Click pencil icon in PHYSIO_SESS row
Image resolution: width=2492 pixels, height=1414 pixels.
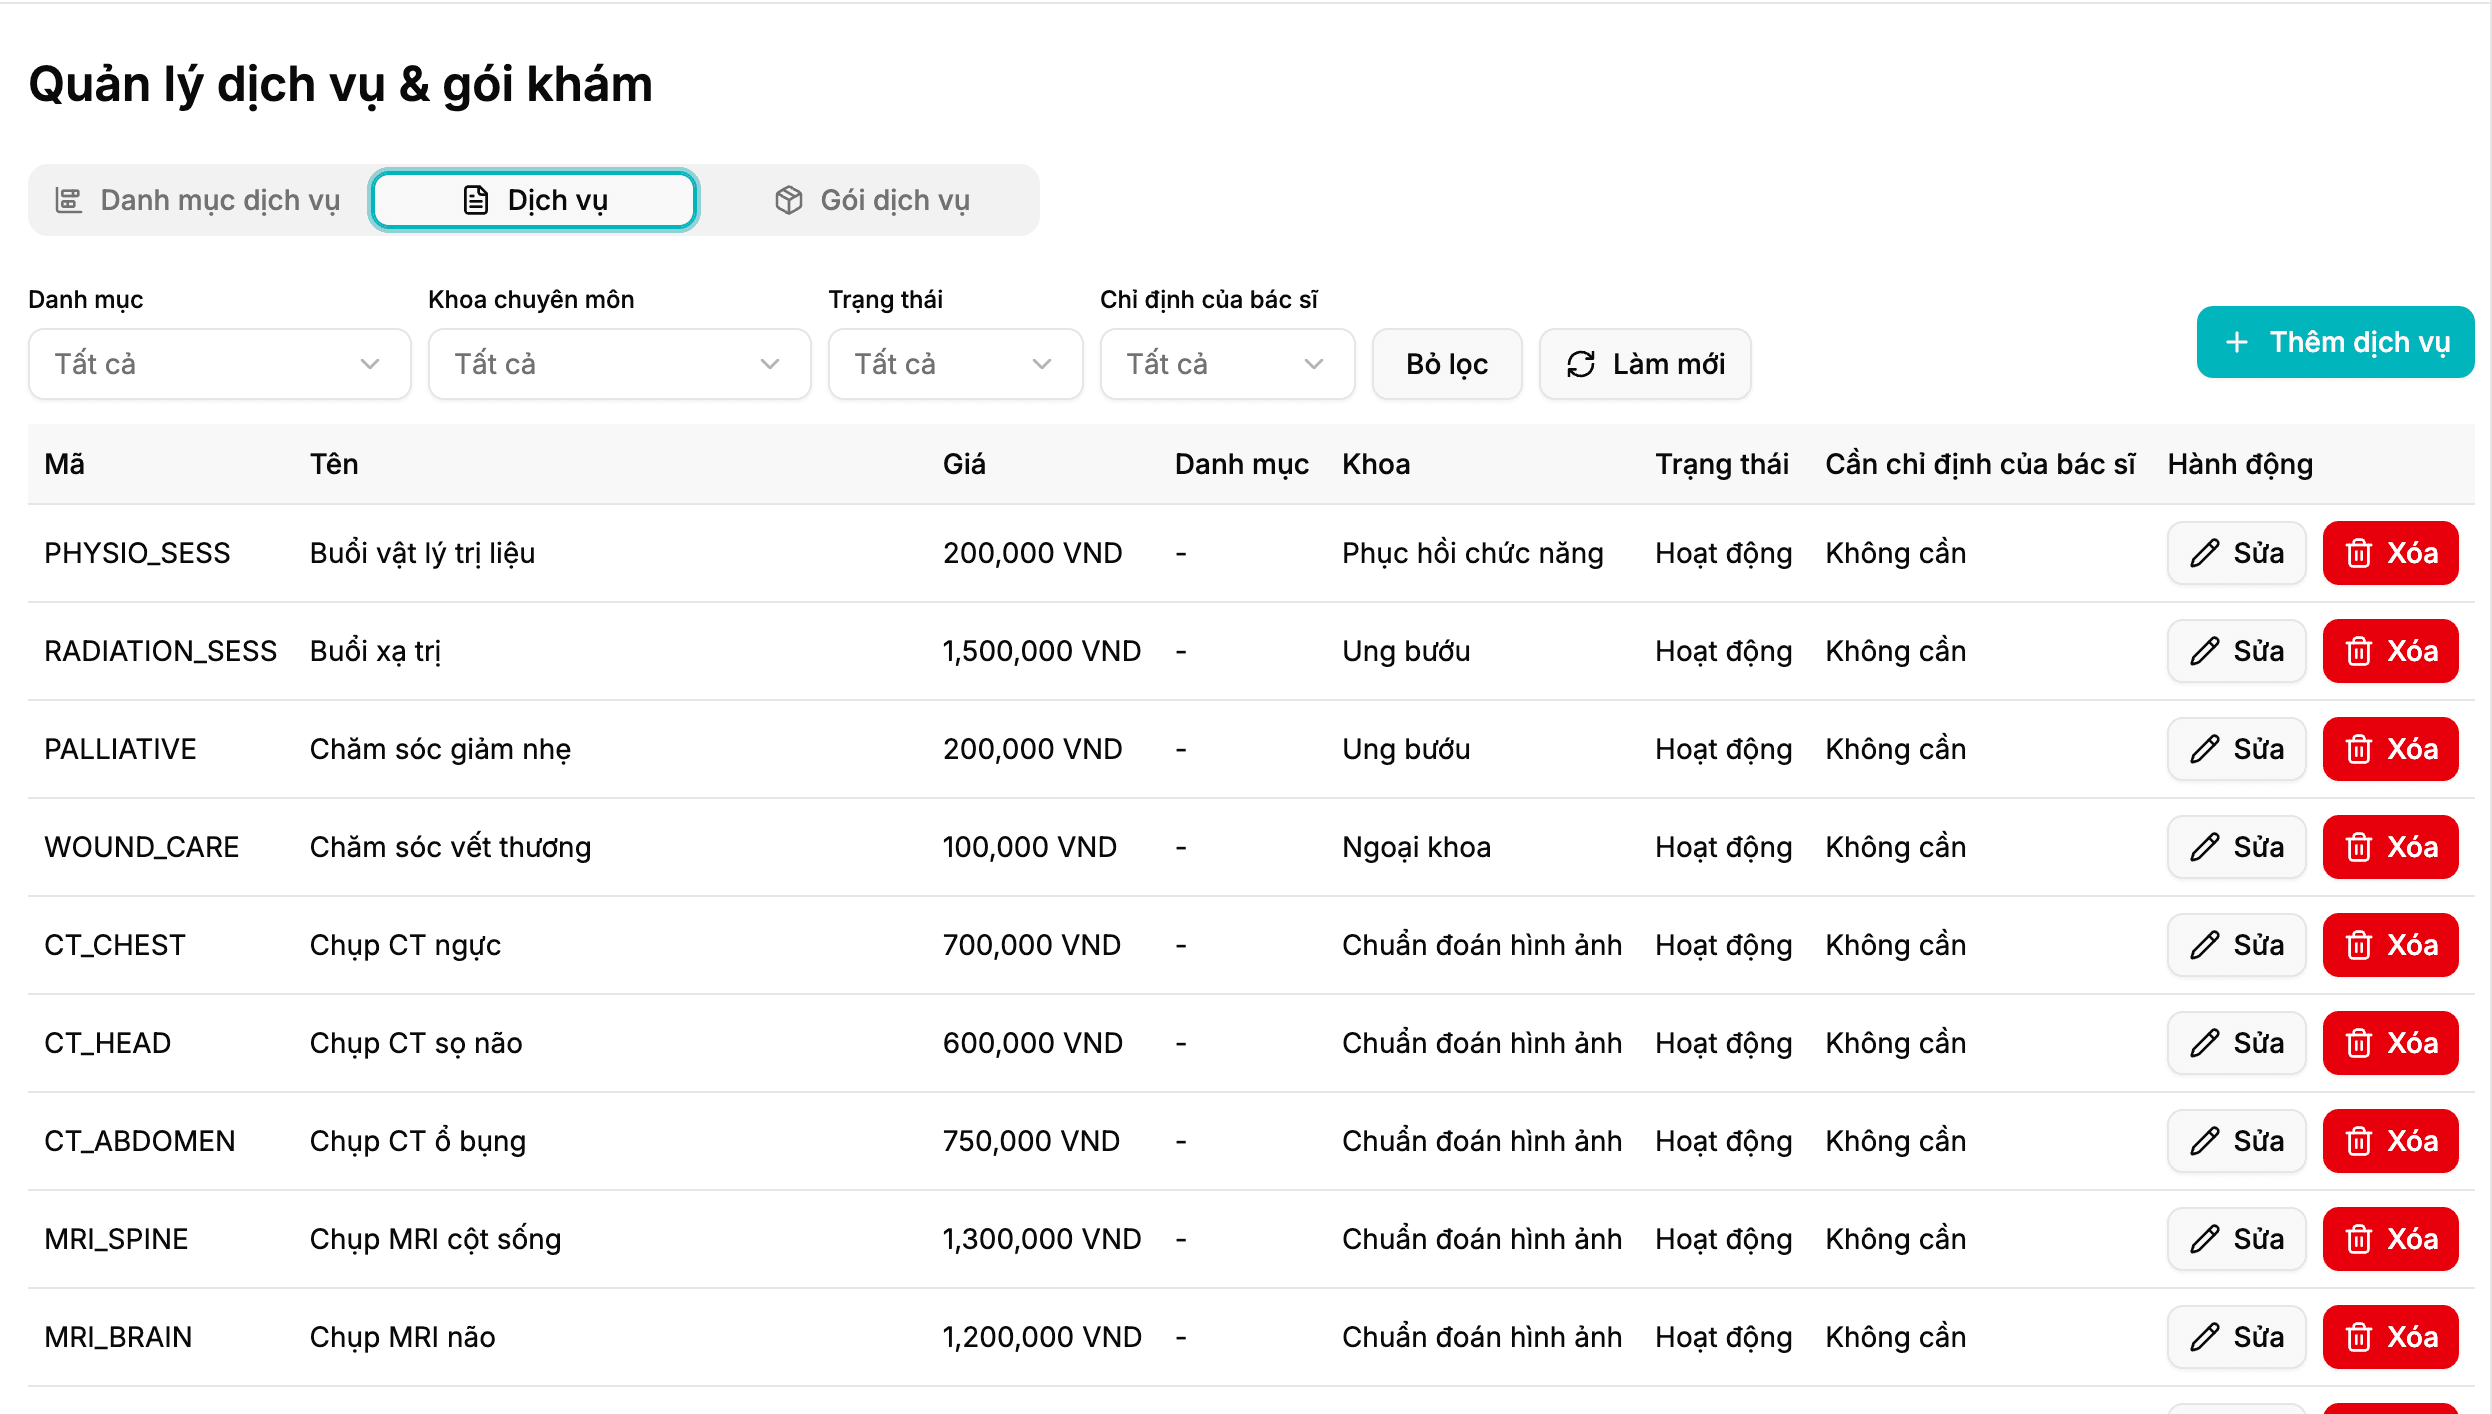click(x=2204, y=553)
